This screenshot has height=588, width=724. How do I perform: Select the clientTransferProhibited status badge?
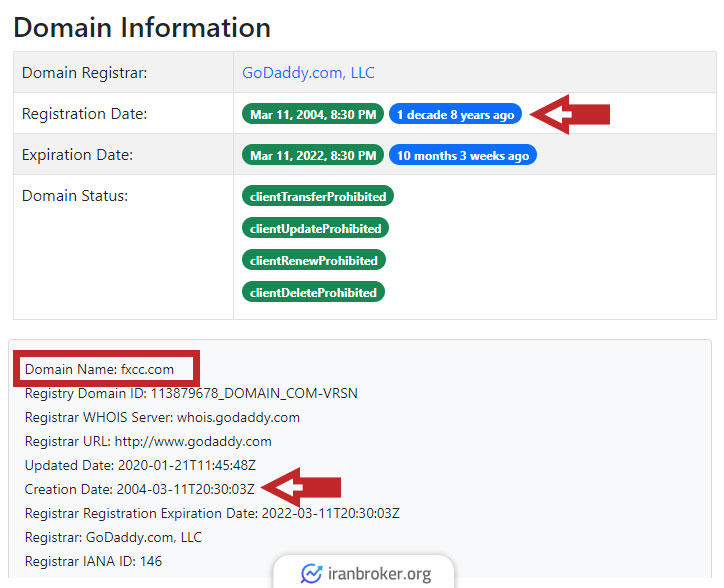point(318,197)
